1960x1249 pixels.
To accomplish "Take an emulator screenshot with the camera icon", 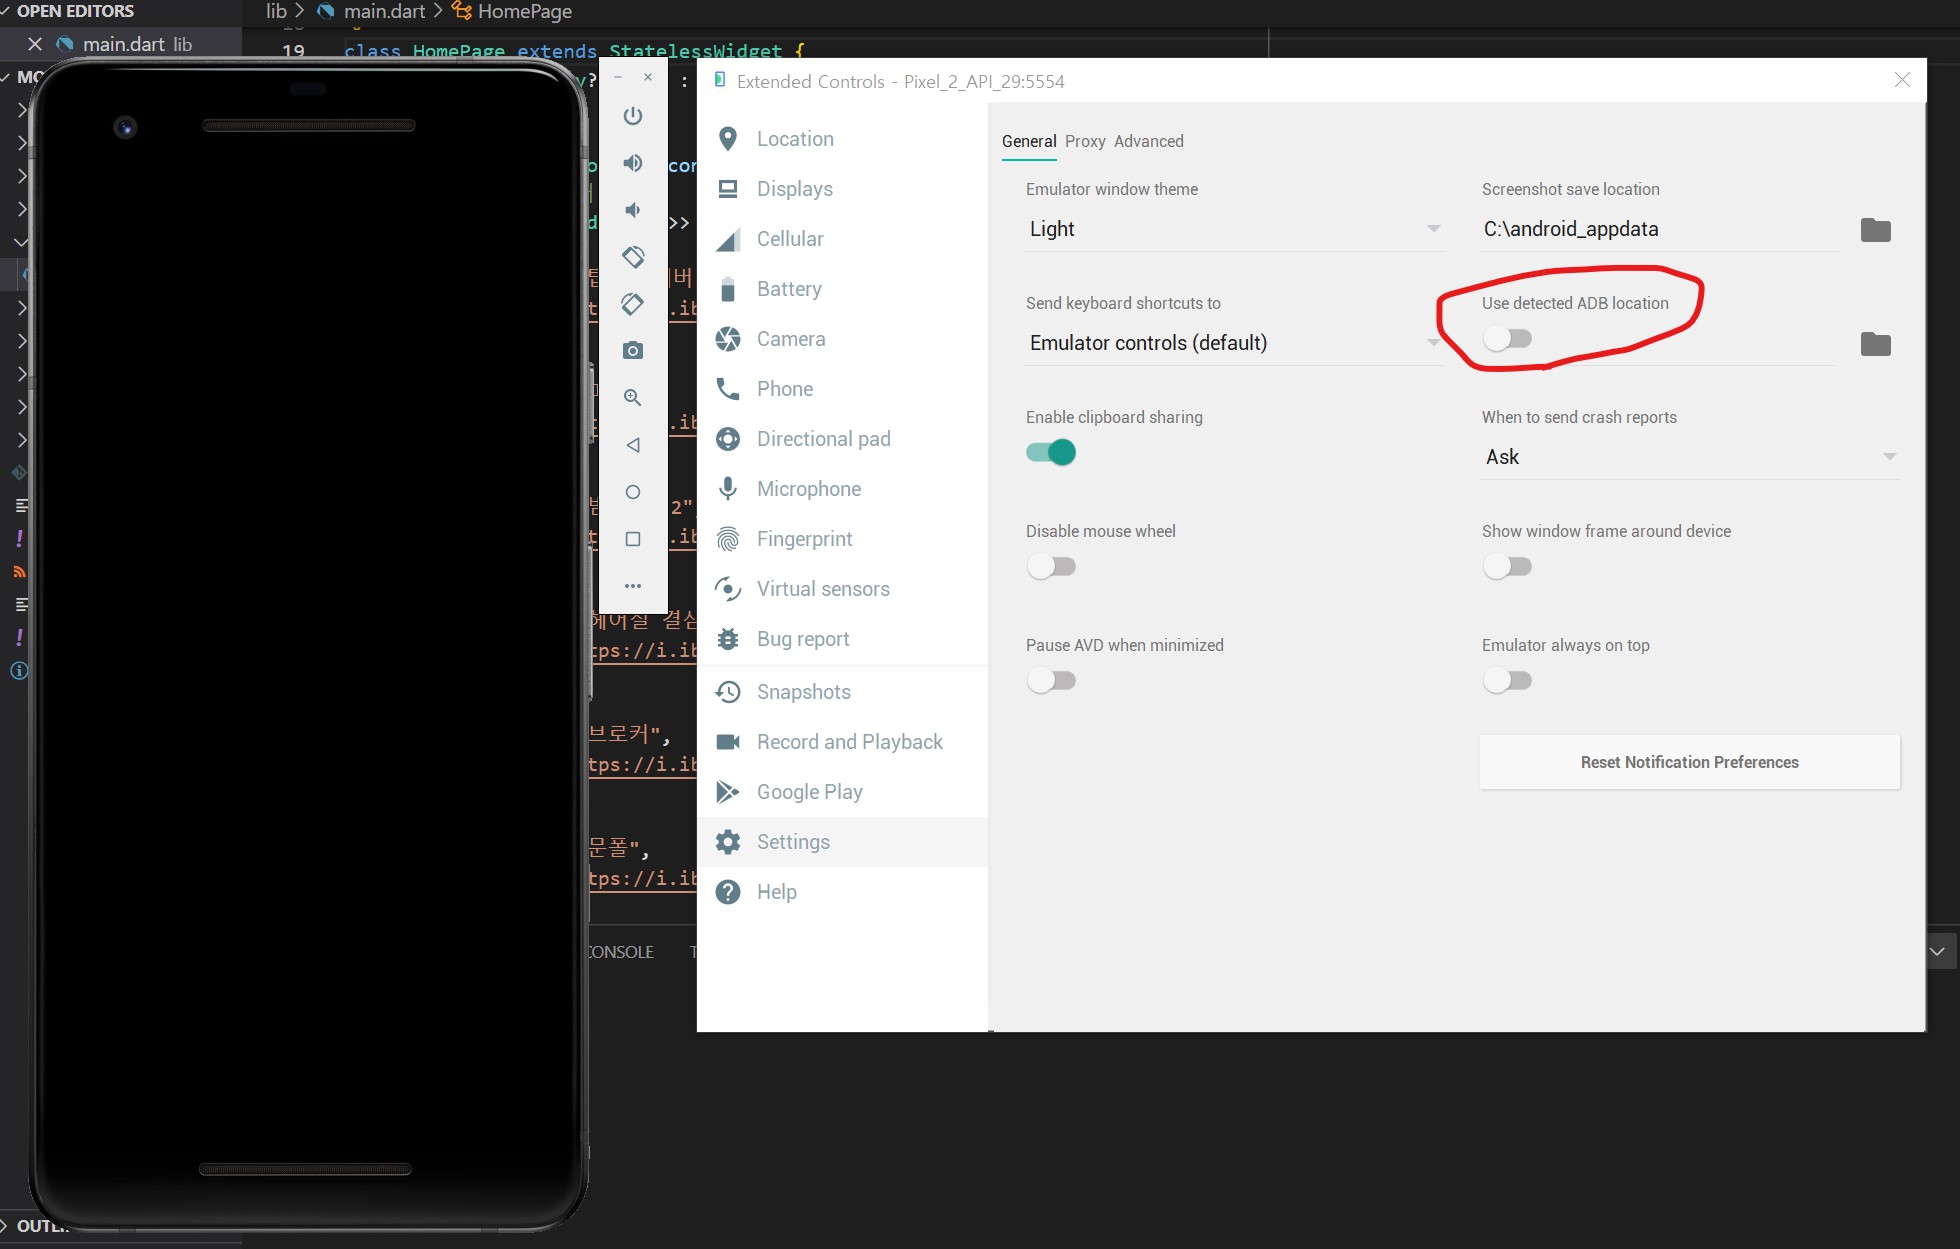I will tap(633, 351).
